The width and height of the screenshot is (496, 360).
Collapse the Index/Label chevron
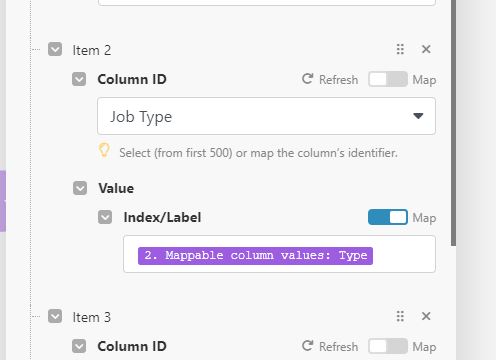[105, 217]
